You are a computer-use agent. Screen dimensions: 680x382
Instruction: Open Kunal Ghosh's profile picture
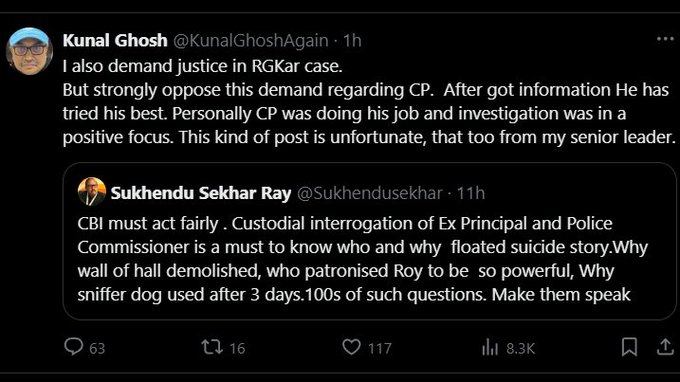click(29, 51)
